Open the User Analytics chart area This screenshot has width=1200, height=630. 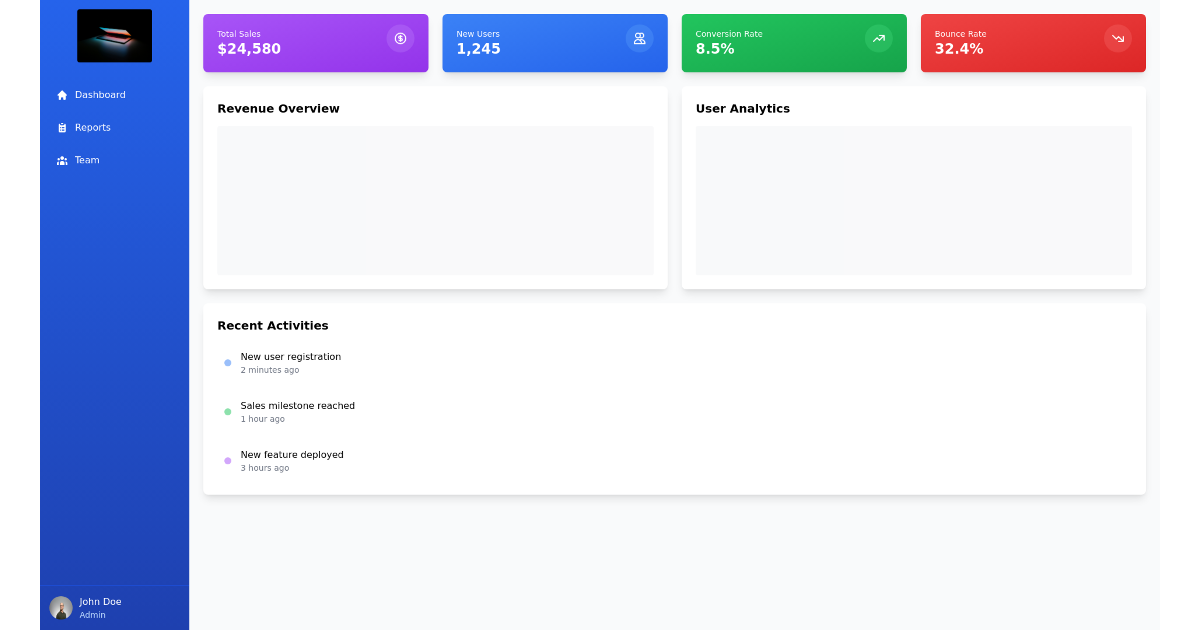913,200
